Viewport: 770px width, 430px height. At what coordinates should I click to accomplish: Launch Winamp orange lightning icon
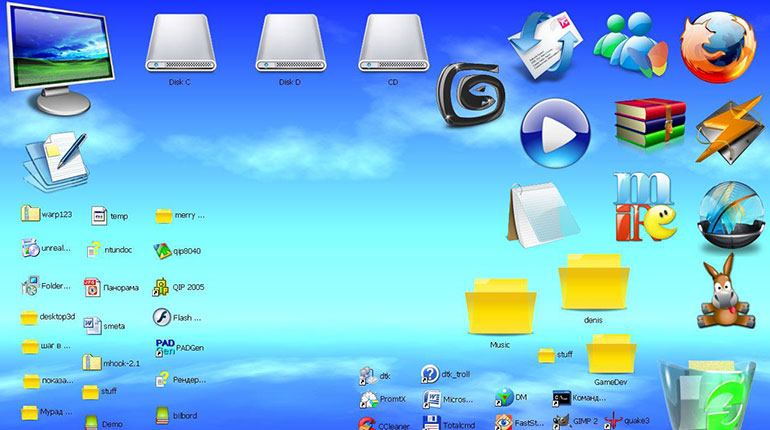pyautogui.click(x=730, y=130)
